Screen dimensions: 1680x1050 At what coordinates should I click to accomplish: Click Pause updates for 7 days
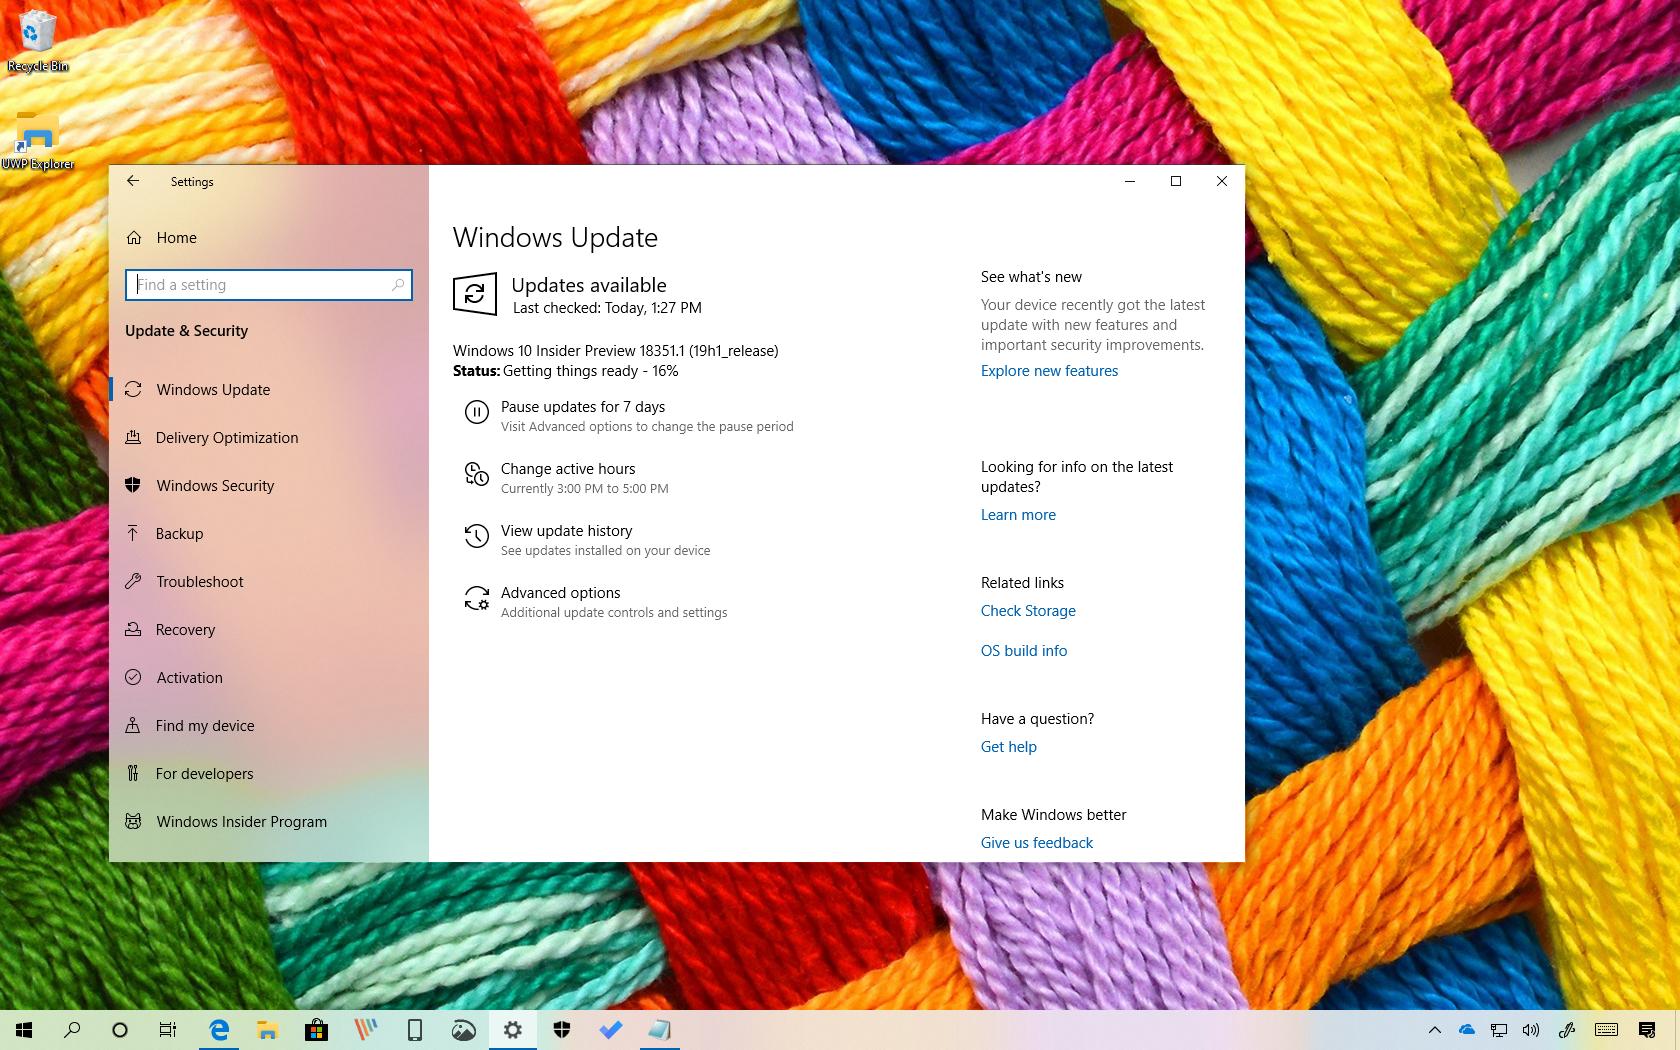point(583,407)
